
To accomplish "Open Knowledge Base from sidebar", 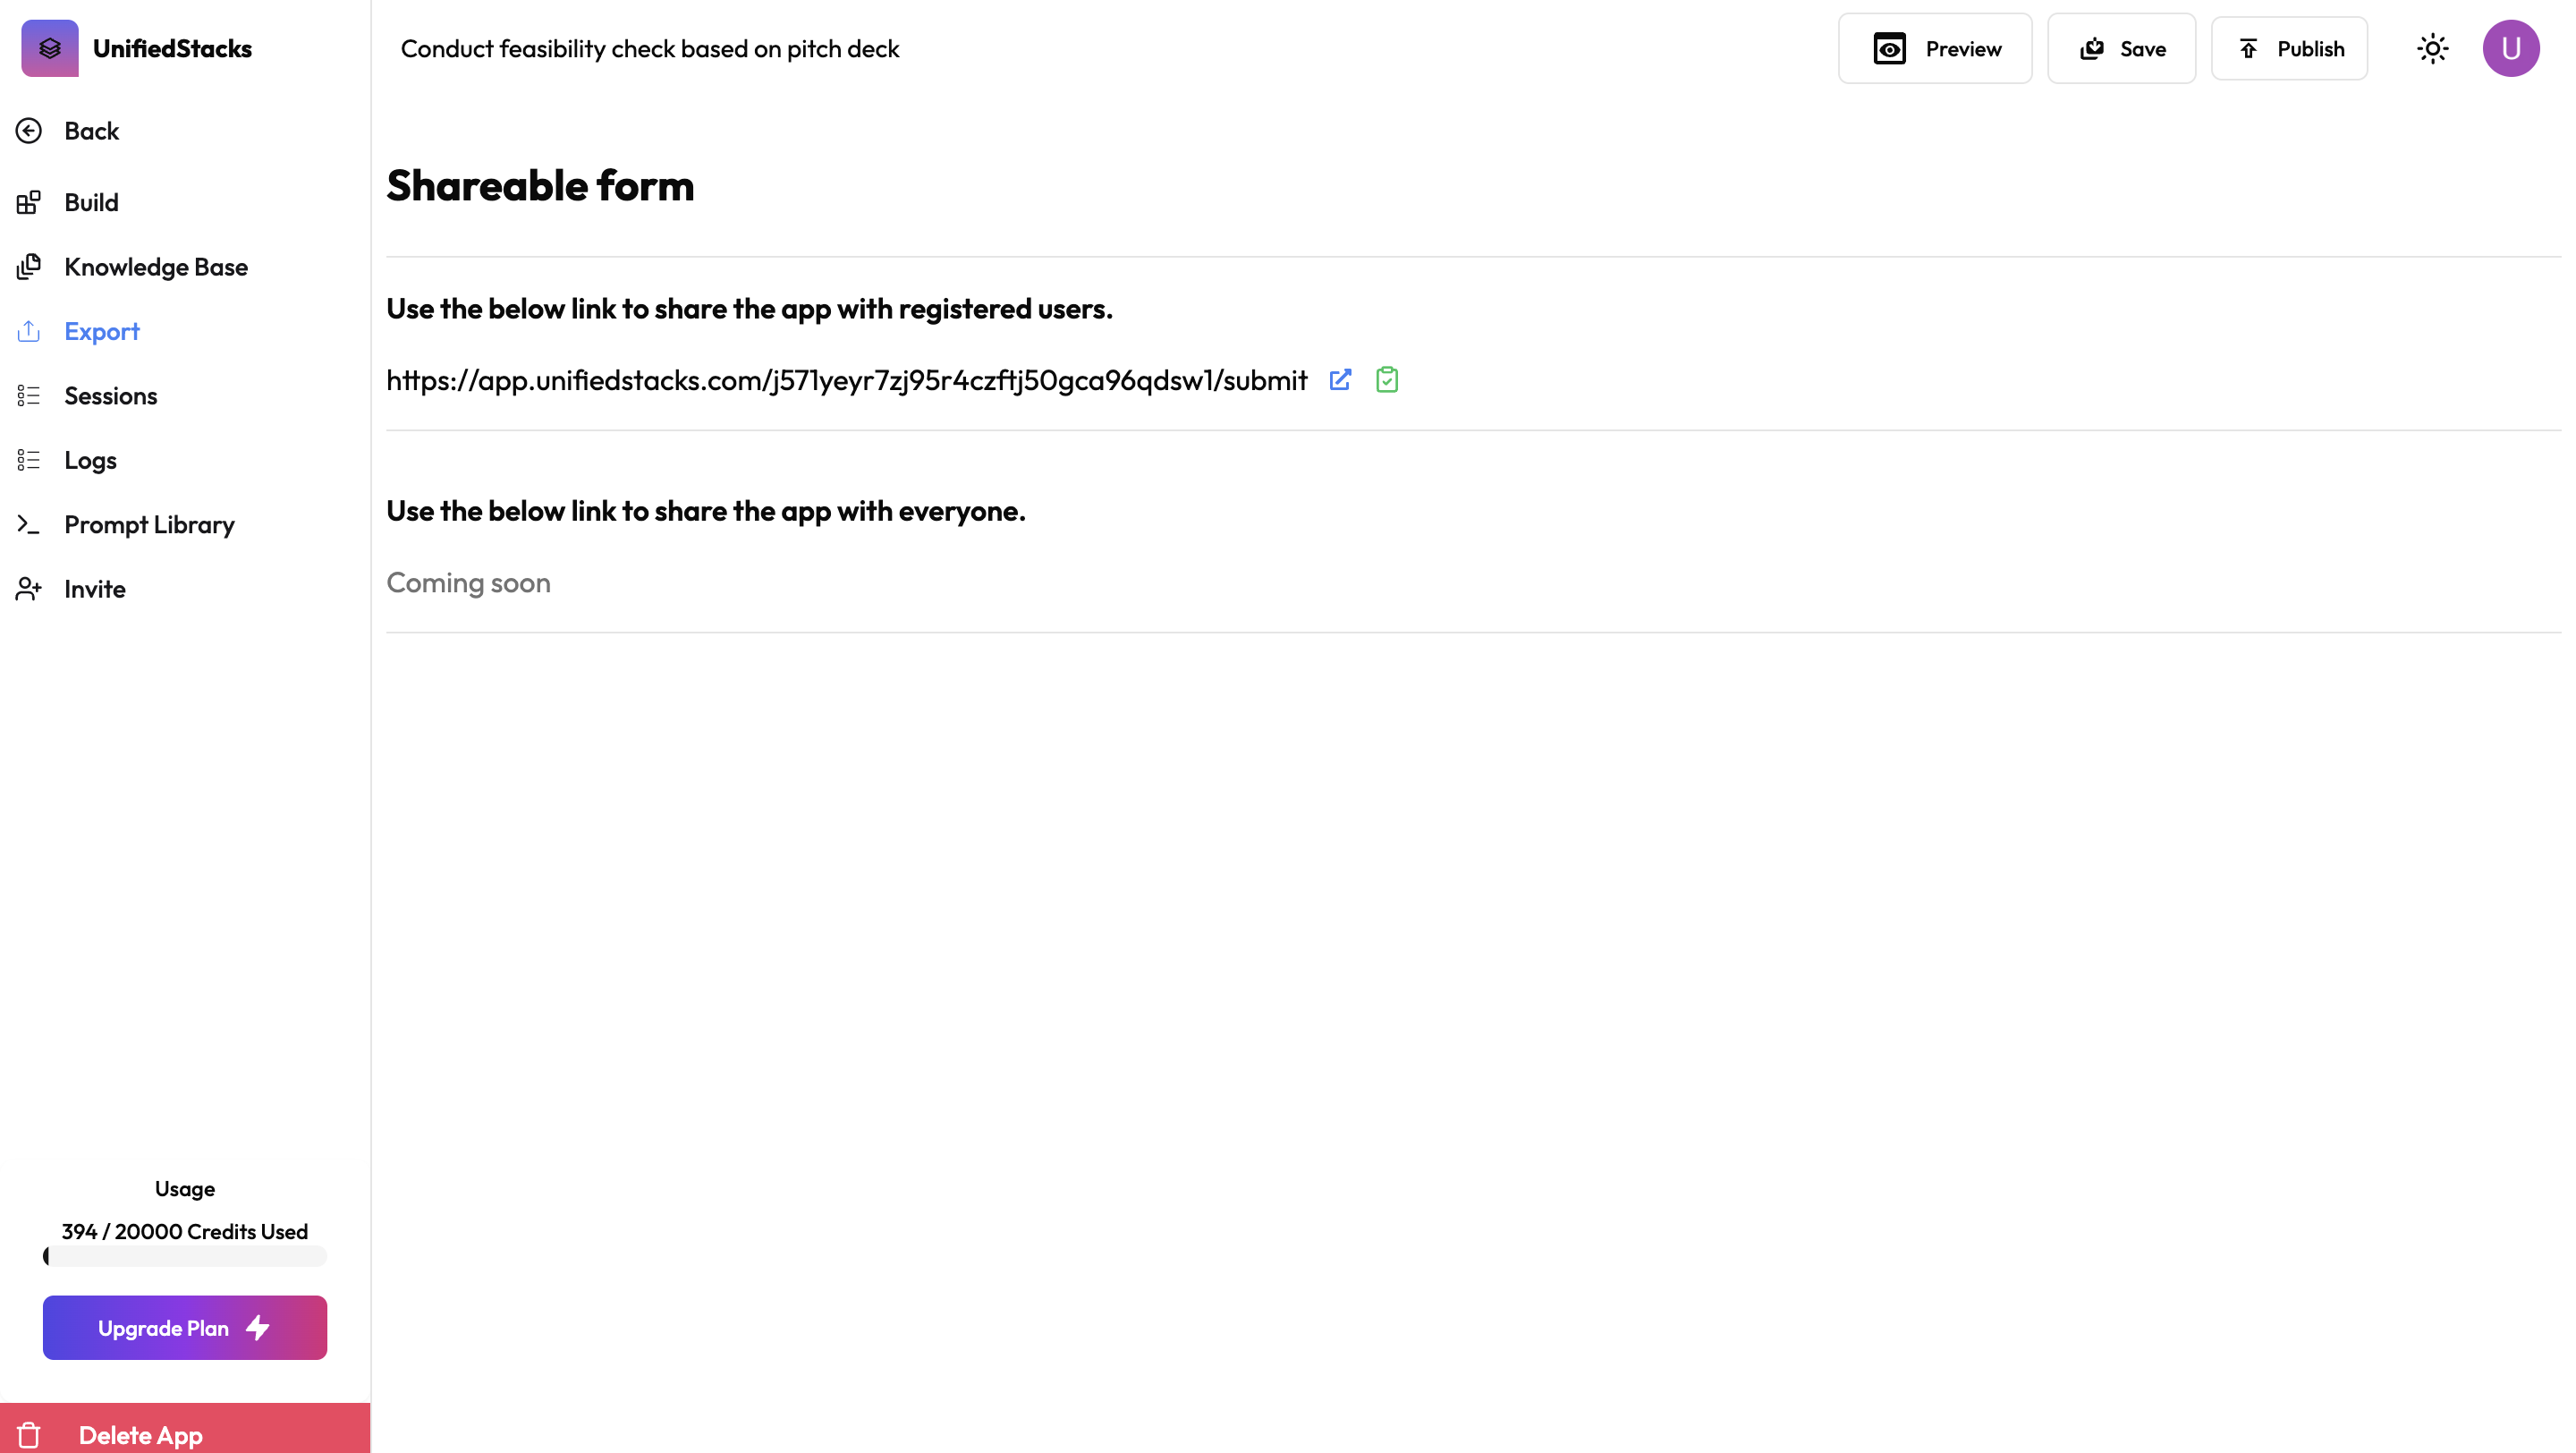I will click(155, 267).
